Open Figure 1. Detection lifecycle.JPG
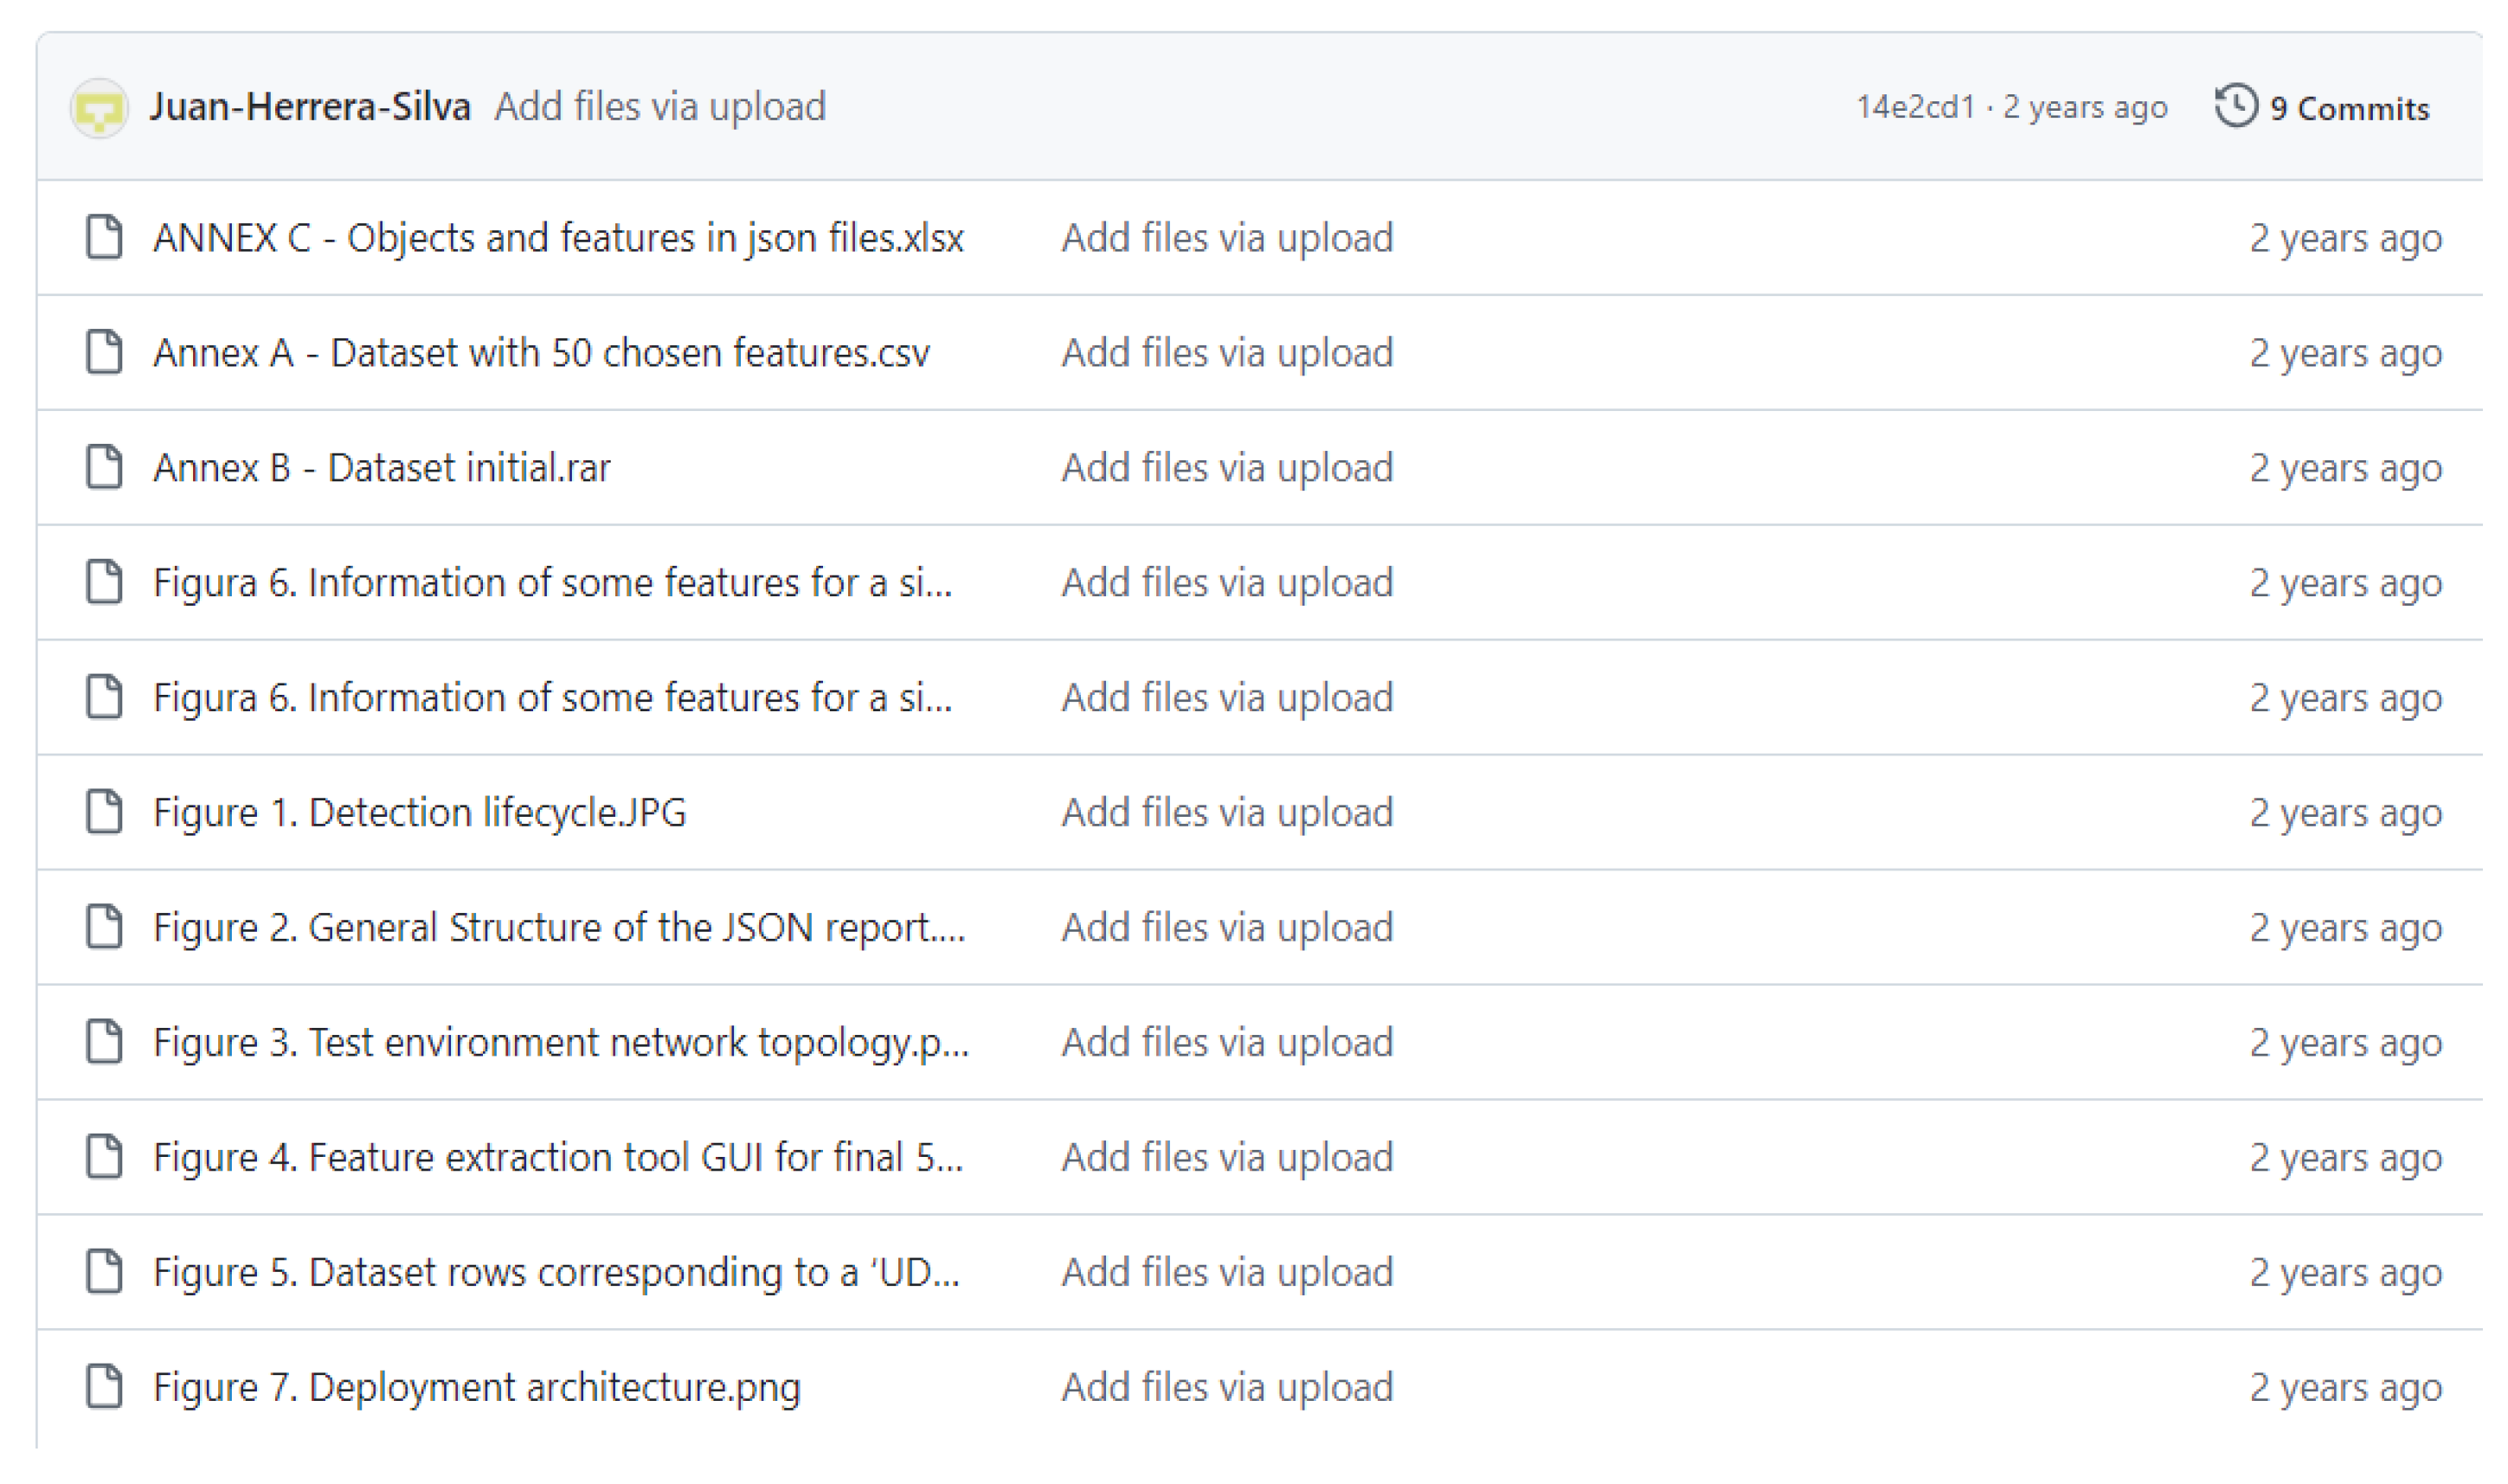This screenshot has height=1484, width=2508. pyautogui.click(x=419, y=813)
